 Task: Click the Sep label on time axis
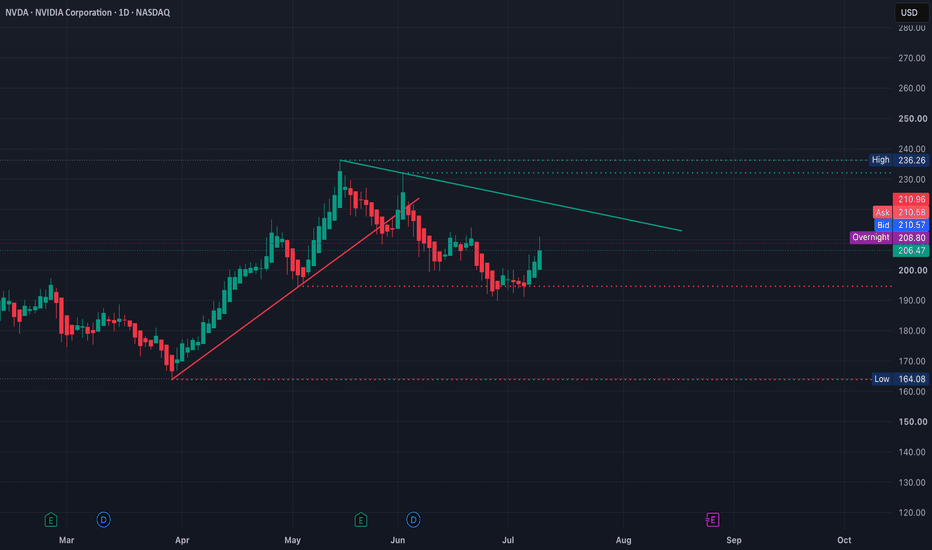(734, 540)
